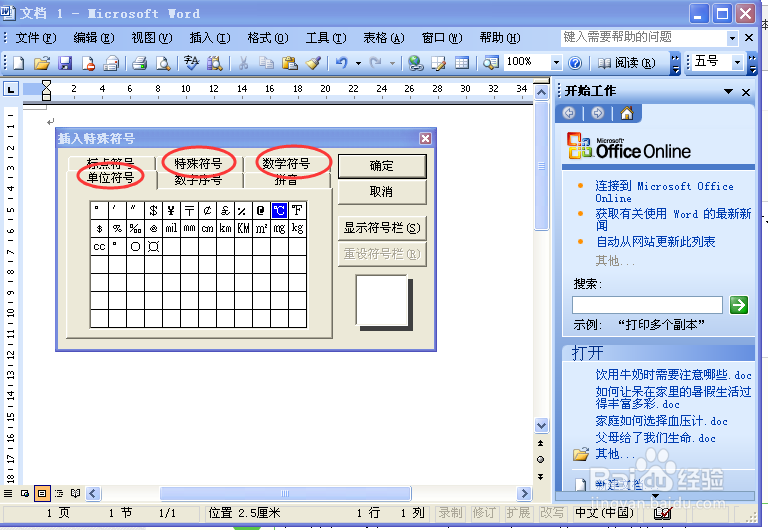Screen dimensions: 768x530
Task: Click the Research icon in the toolbar
Action: point(215,63)
